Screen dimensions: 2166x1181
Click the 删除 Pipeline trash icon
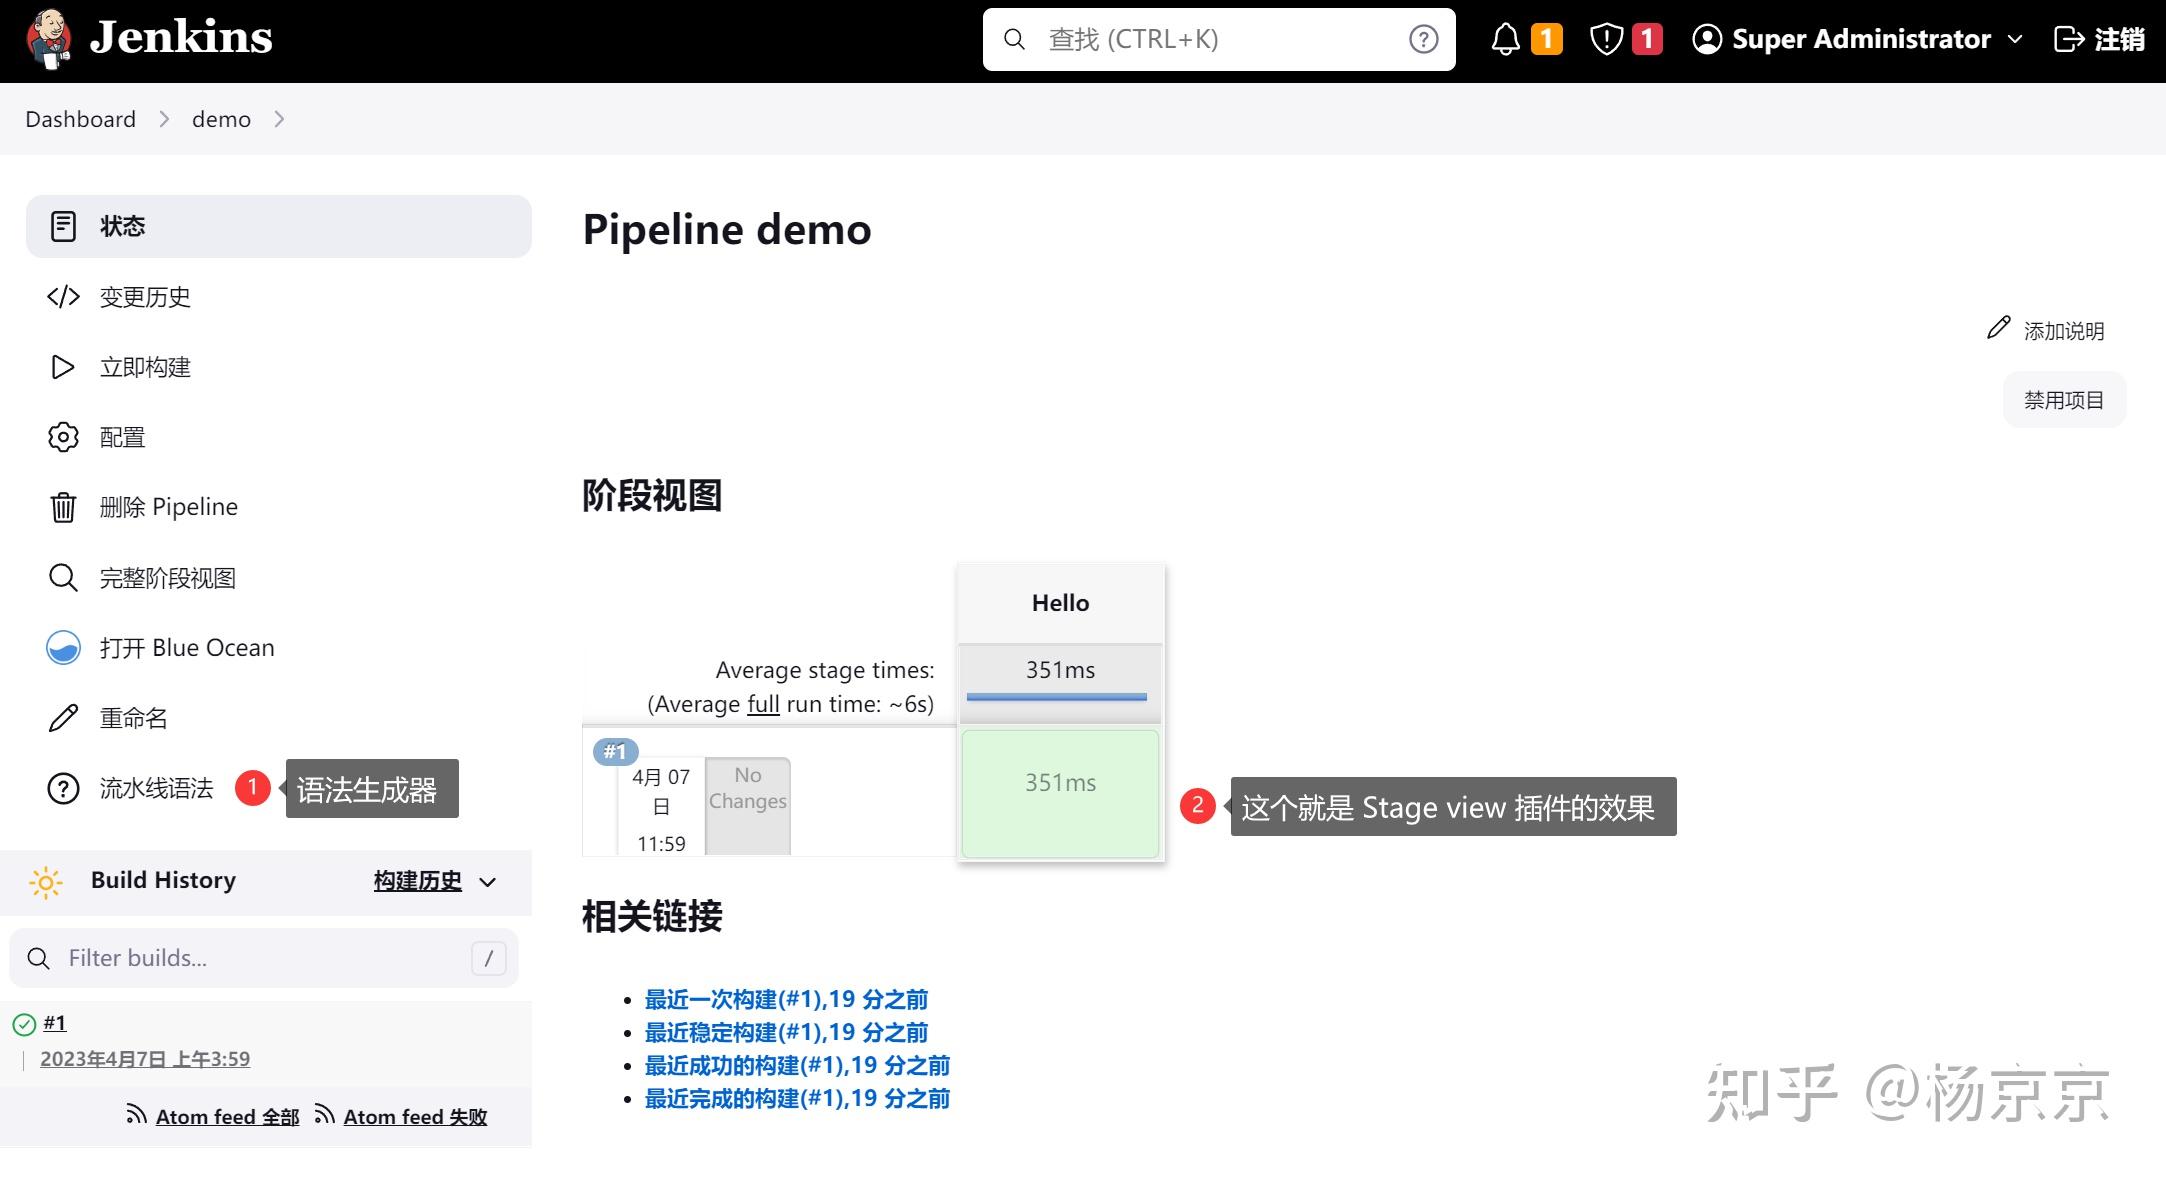point(63,507)
